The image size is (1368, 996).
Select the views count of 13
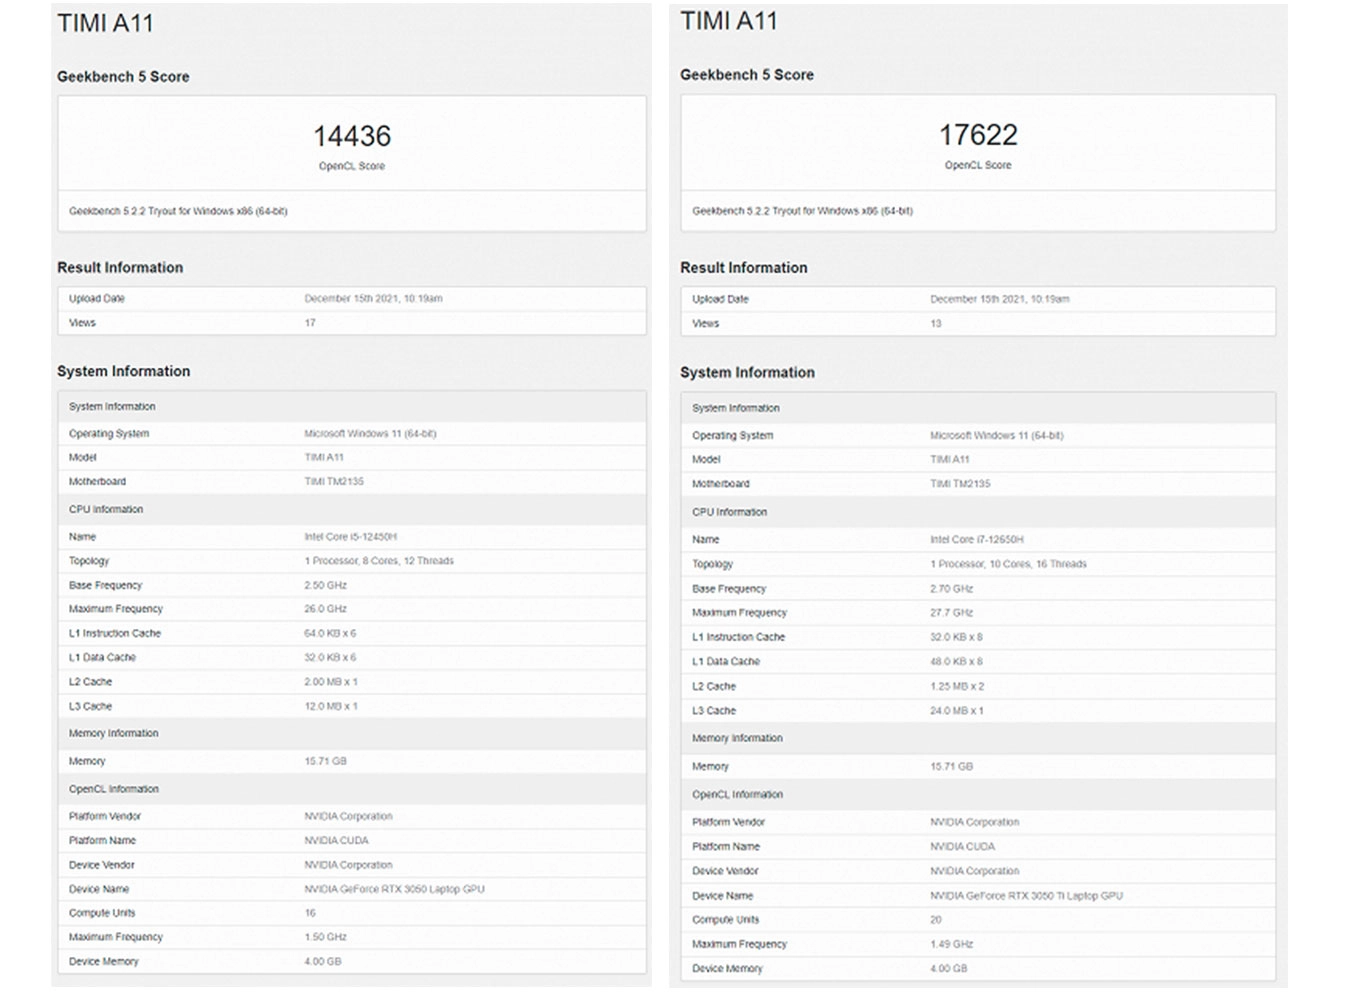point(935,324)
